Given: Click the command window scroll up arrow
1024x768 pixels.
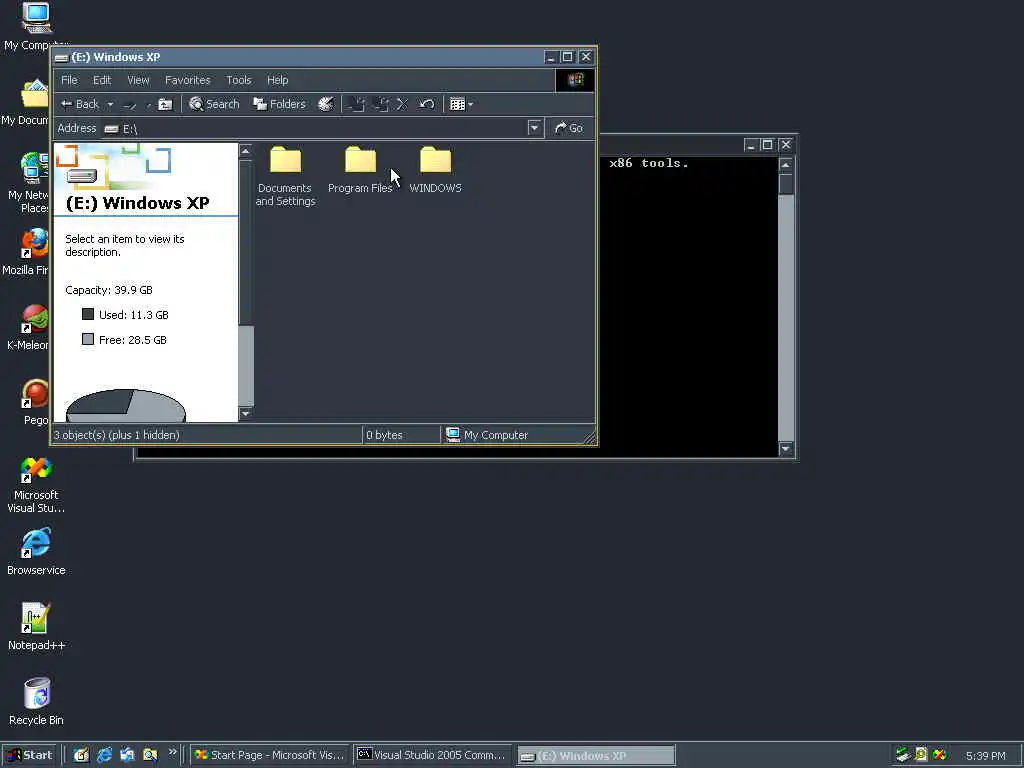Looking at the screenshot, I should click(786, 165).
